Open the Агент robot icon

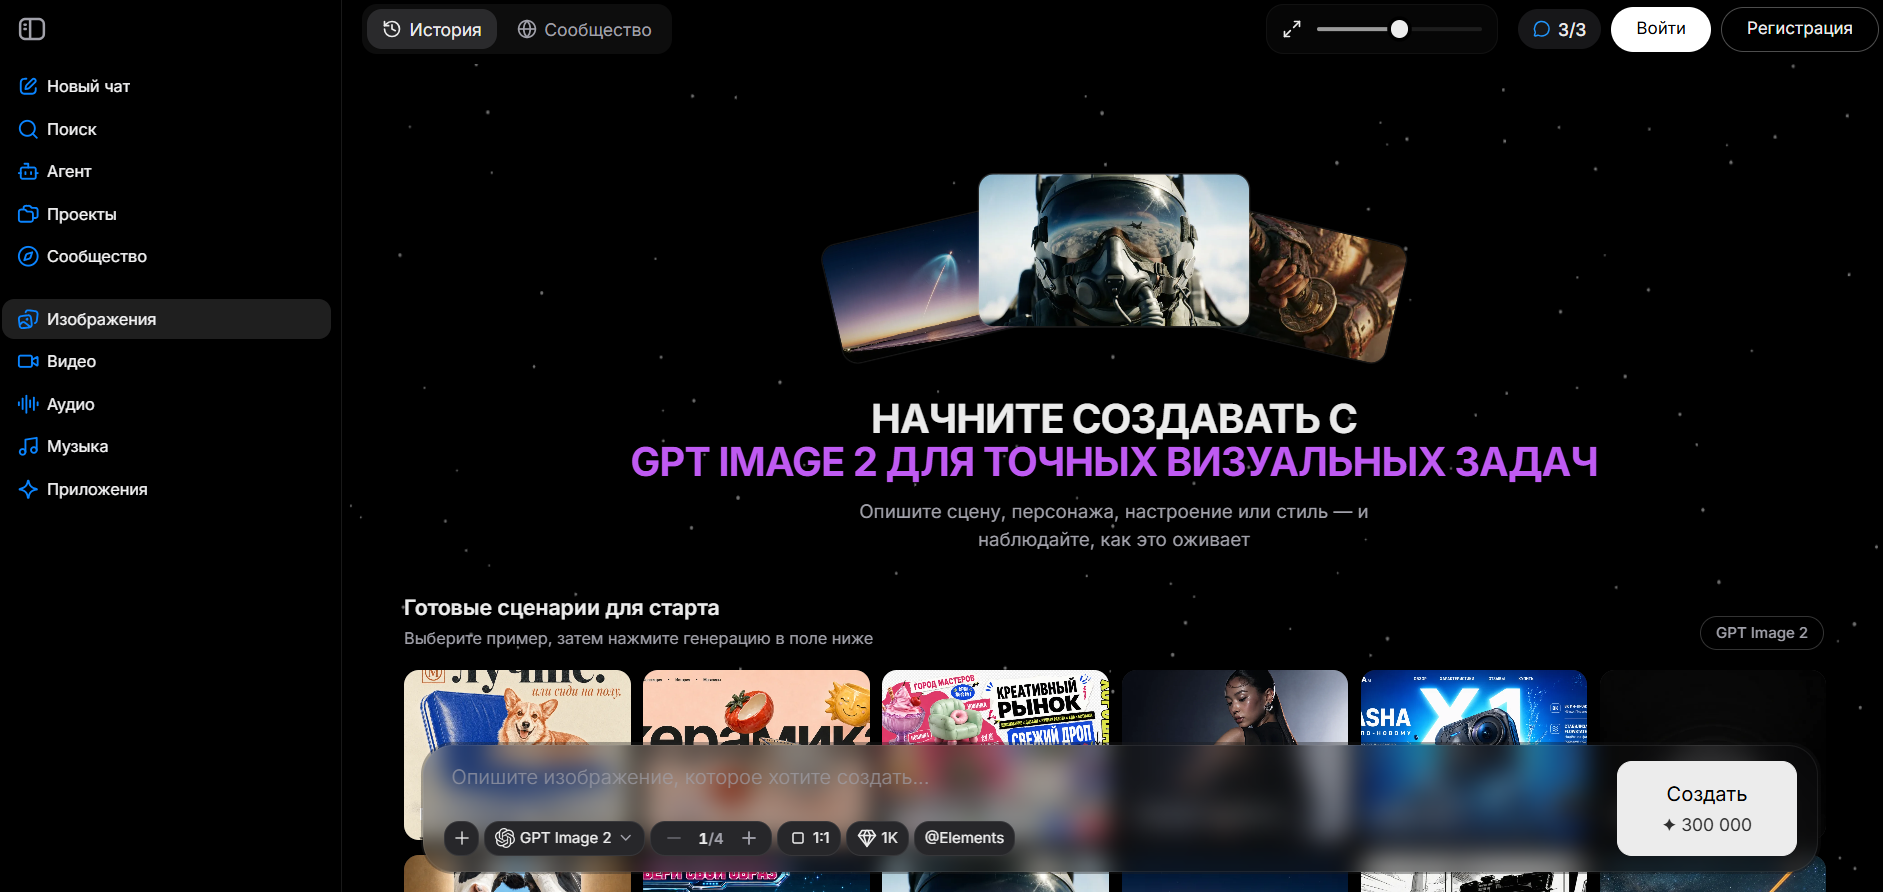click(28, 171)
